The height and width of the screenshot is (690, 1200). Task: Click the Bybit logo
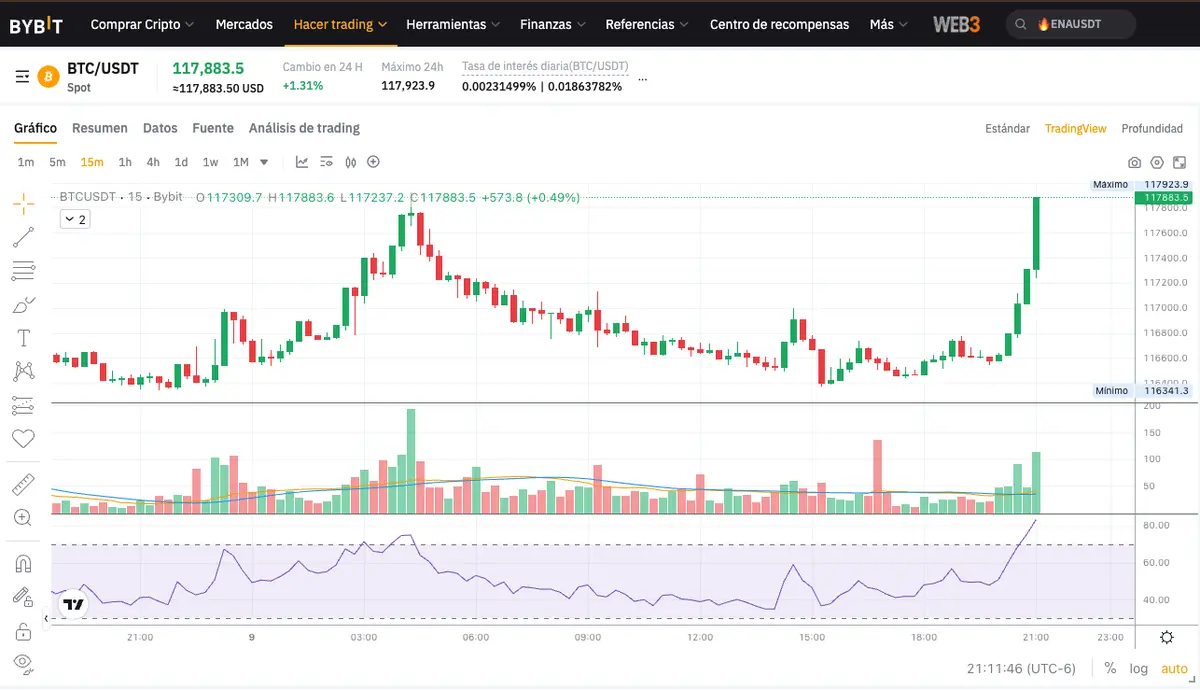tap(36, 24)
